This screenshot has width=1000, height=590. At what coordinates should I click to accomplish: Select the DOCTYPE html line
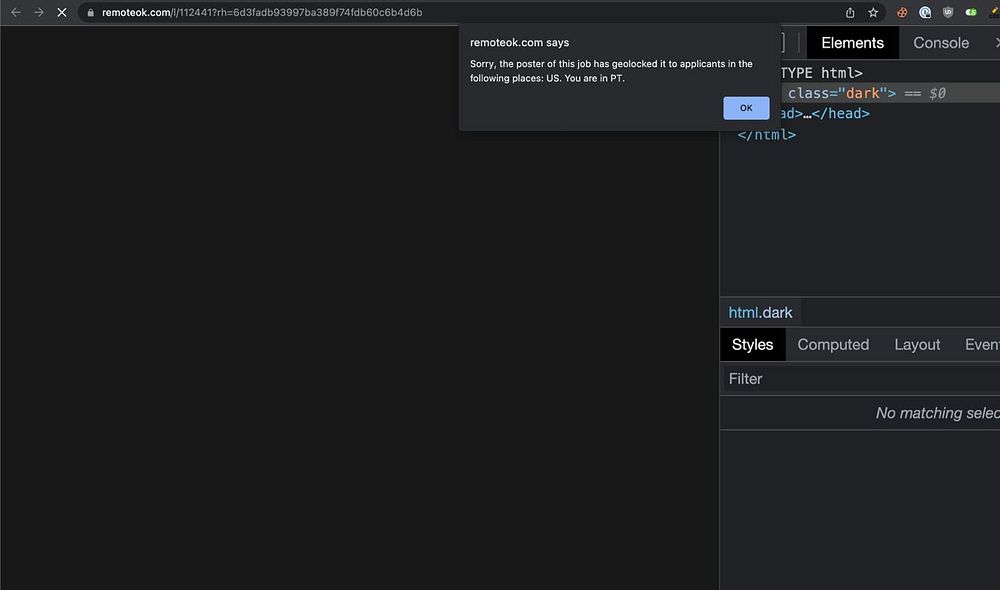[821, 73]
